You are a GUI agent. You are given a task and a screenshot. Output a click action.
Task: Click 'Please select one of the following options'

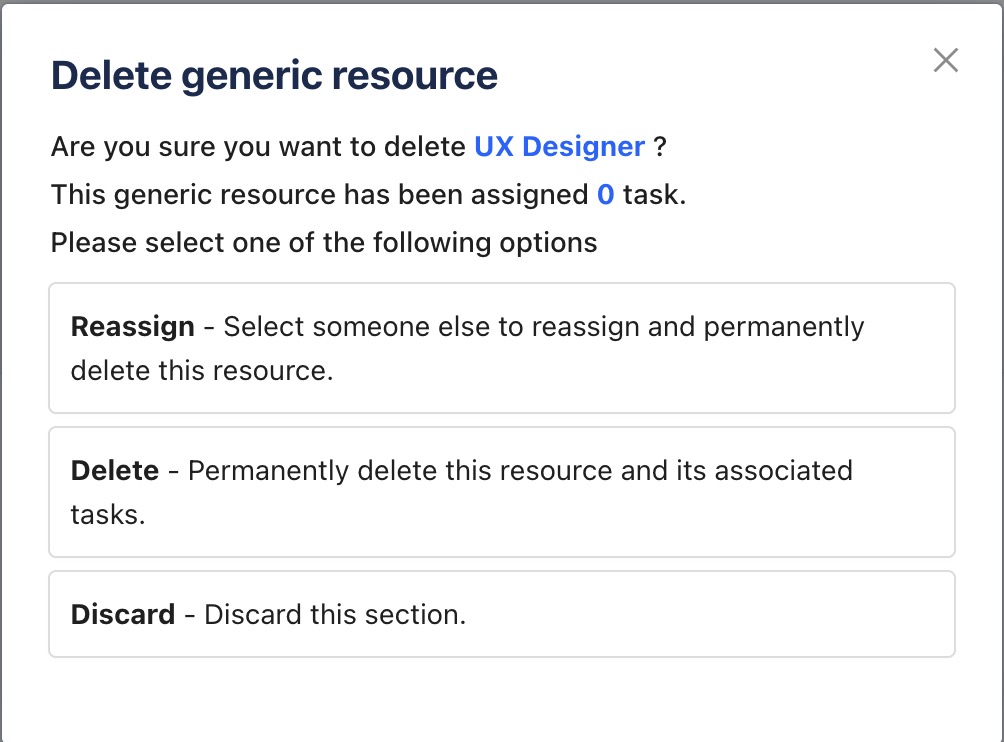point(324,242)
